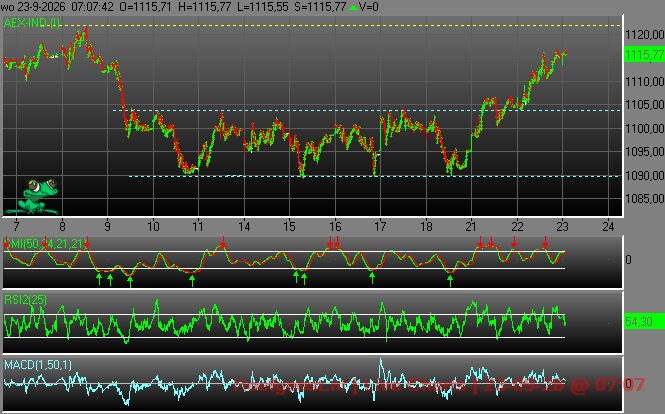The height and width of the screenshot is (414, 665).
Task: Select the last red SMI sell arrow
Action: tap(545, 243)
